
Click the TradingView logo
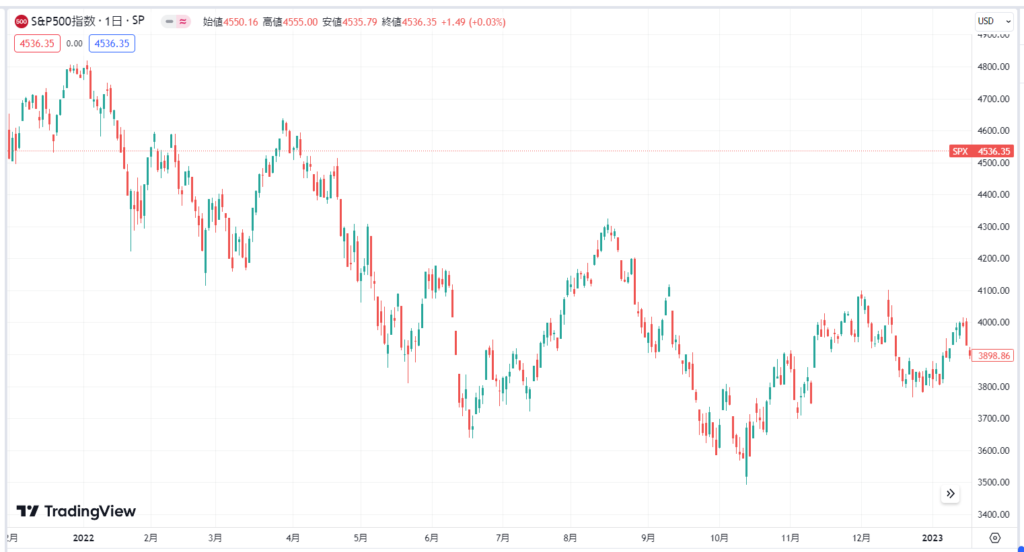tap(76, 511)
